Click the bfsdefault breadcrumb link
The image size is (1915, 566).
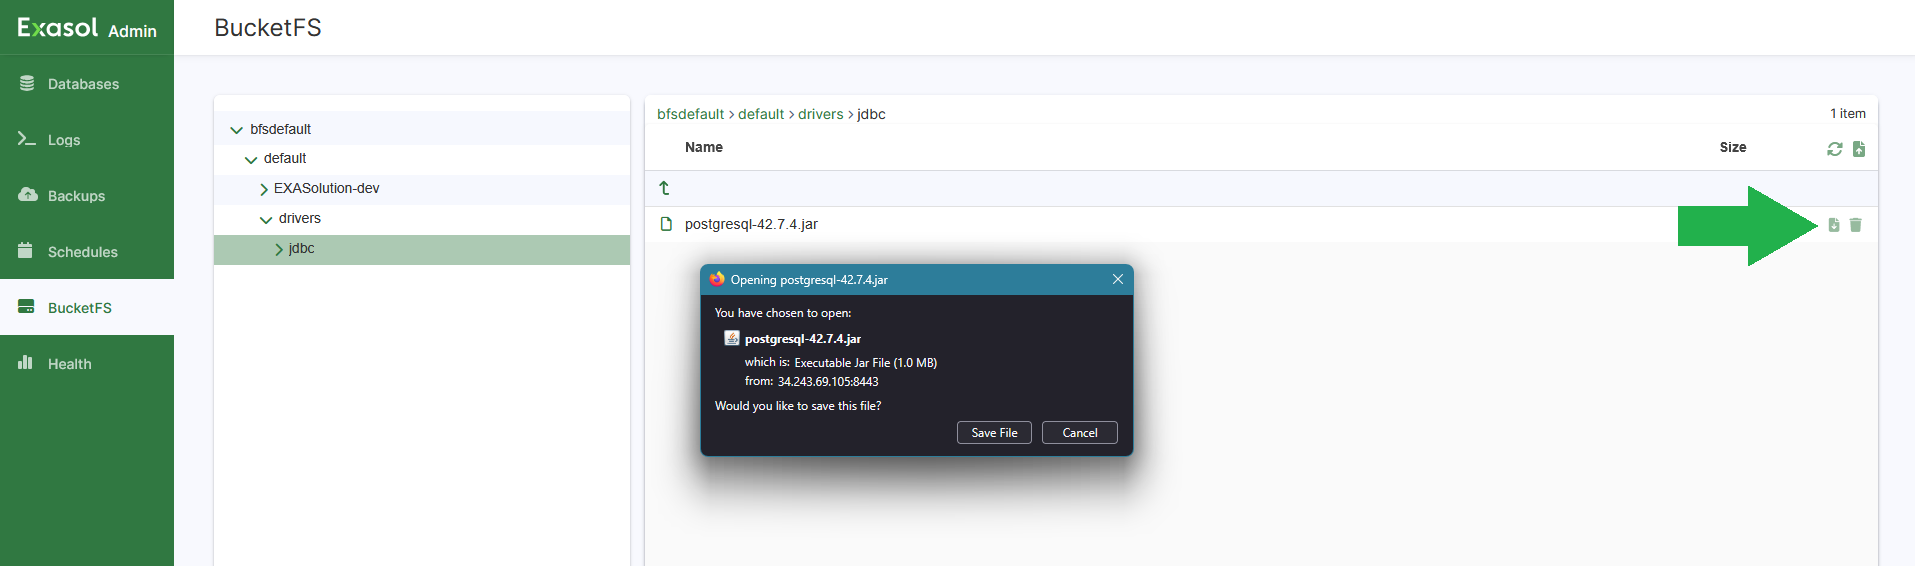690,114
